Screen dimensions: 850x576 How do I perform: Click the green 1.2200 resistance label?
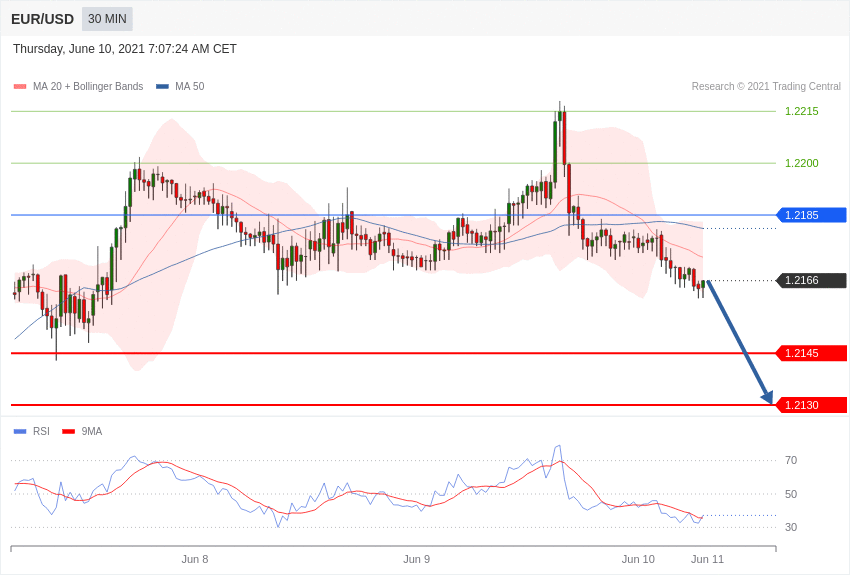[x=802, y=163]
